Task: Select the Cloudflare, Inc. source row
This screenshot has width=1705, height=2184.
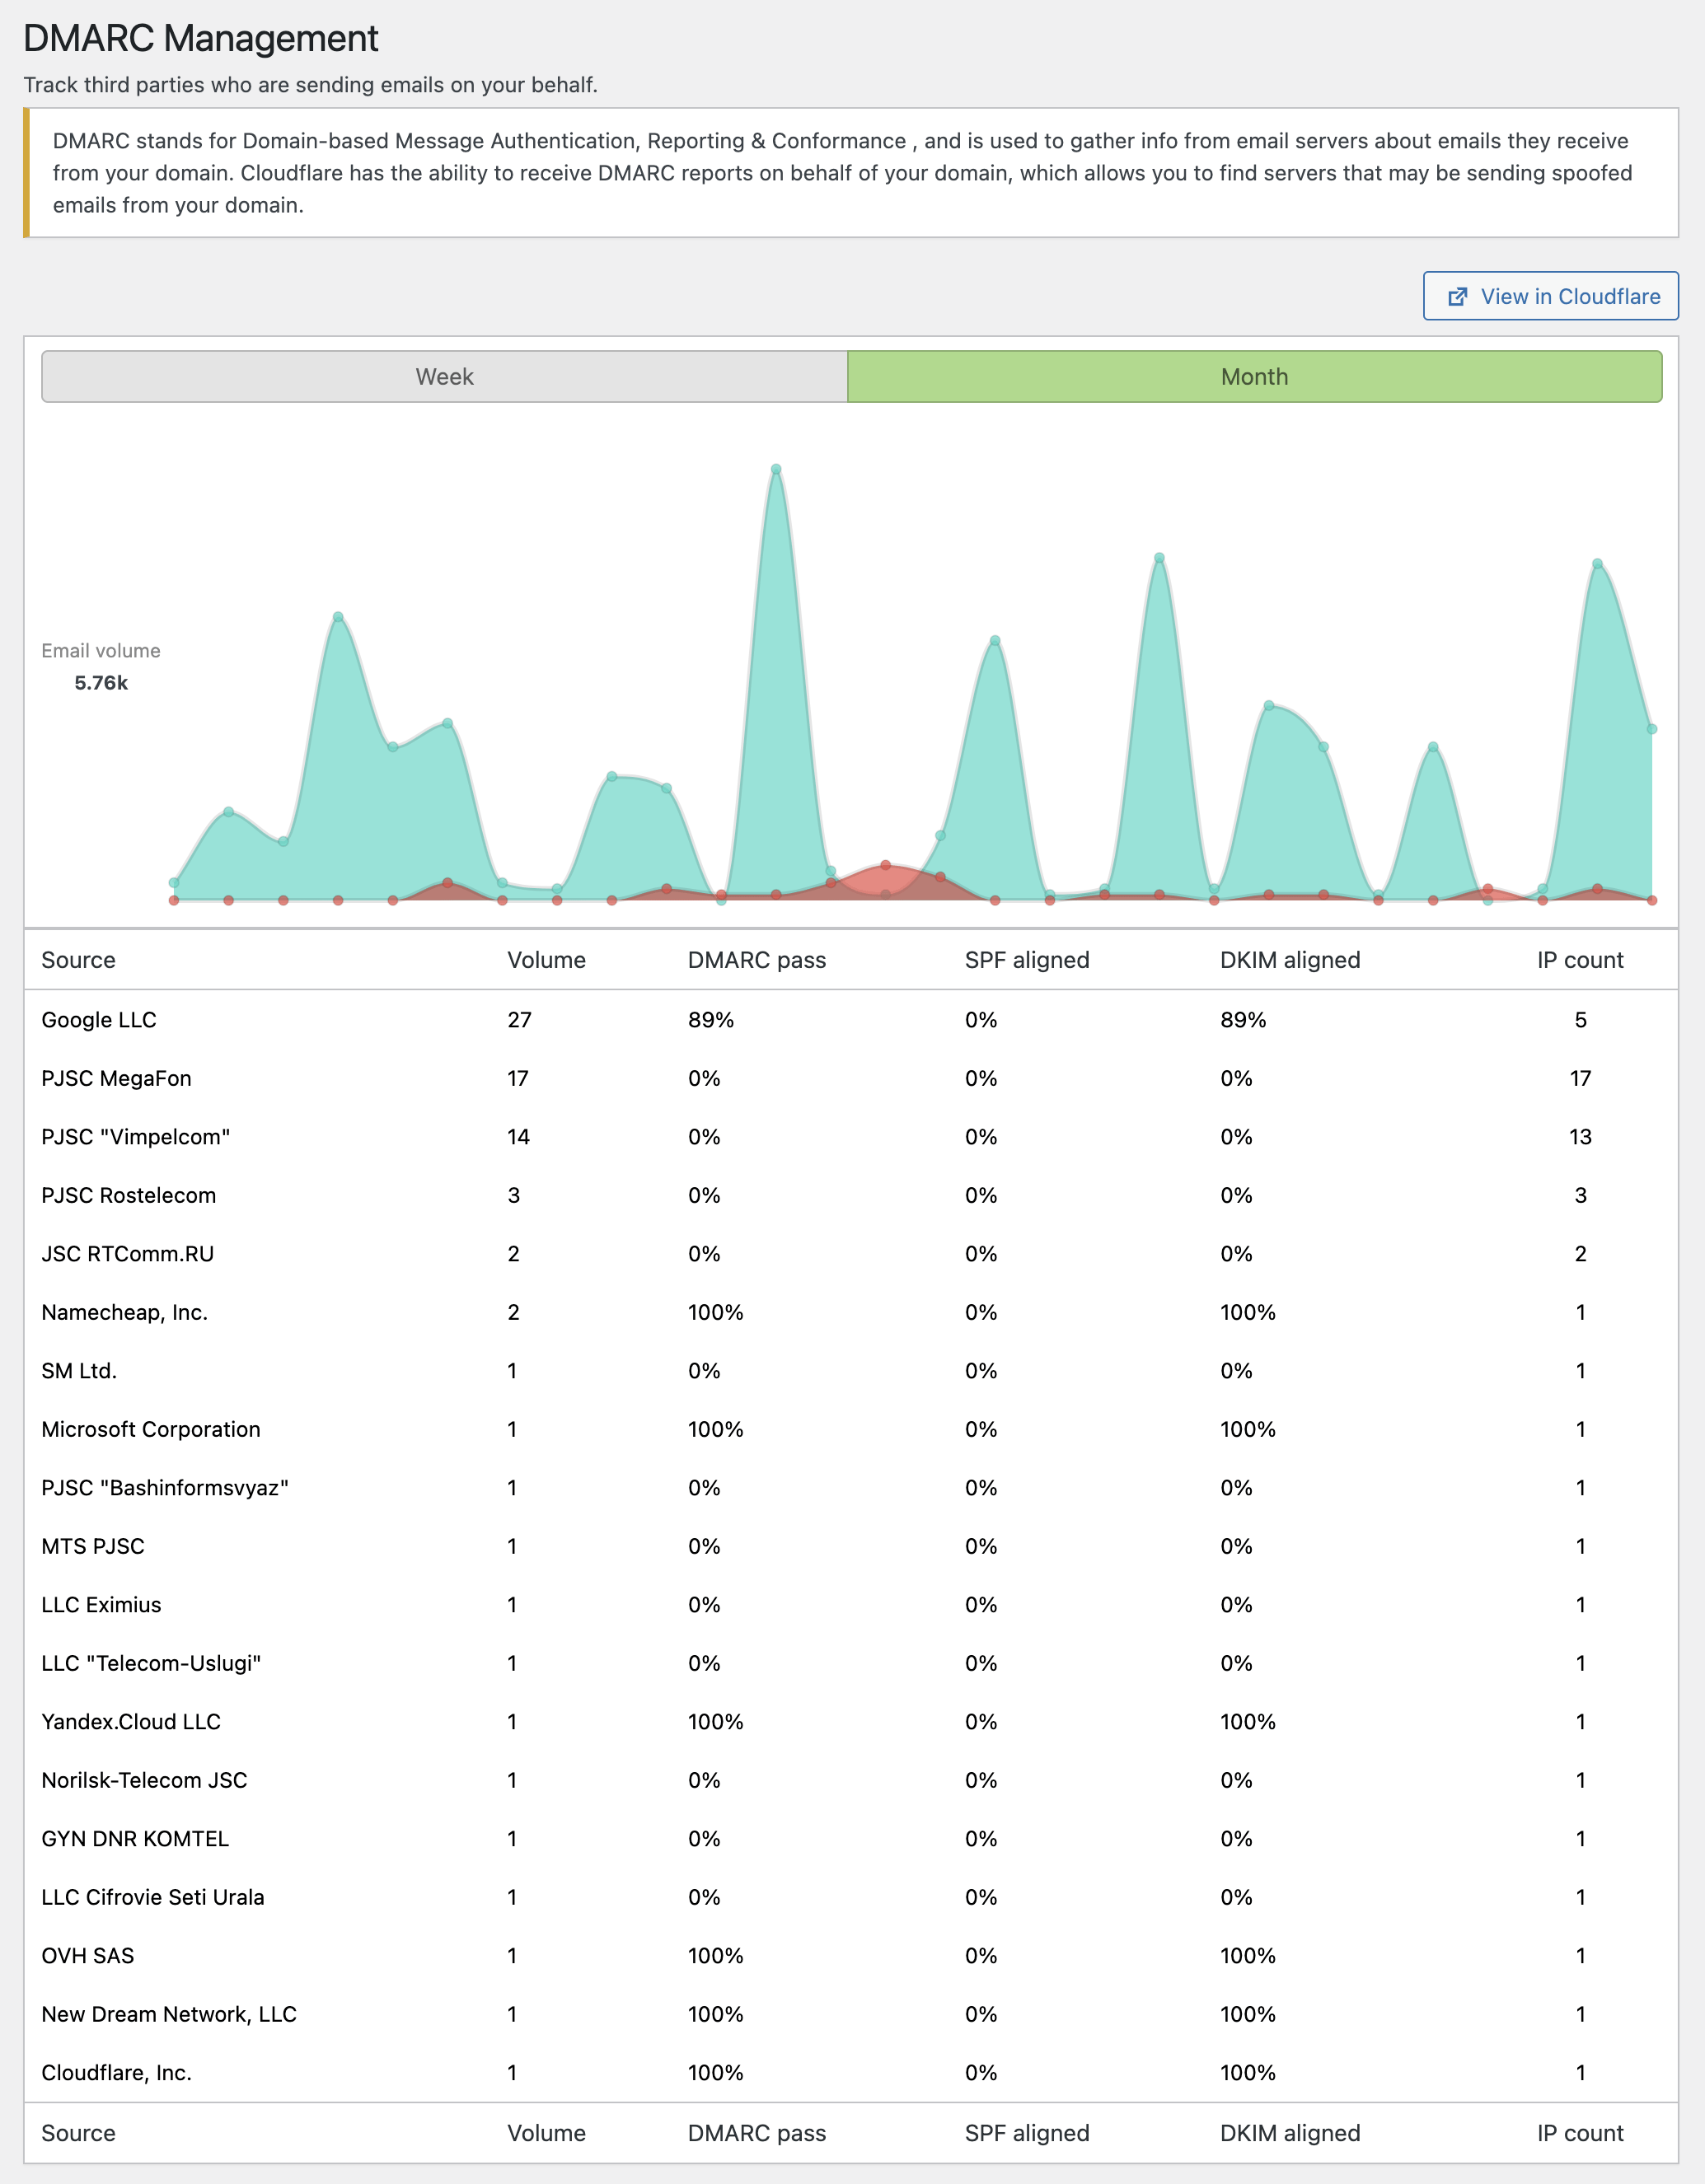Action: coord(851,2073)
